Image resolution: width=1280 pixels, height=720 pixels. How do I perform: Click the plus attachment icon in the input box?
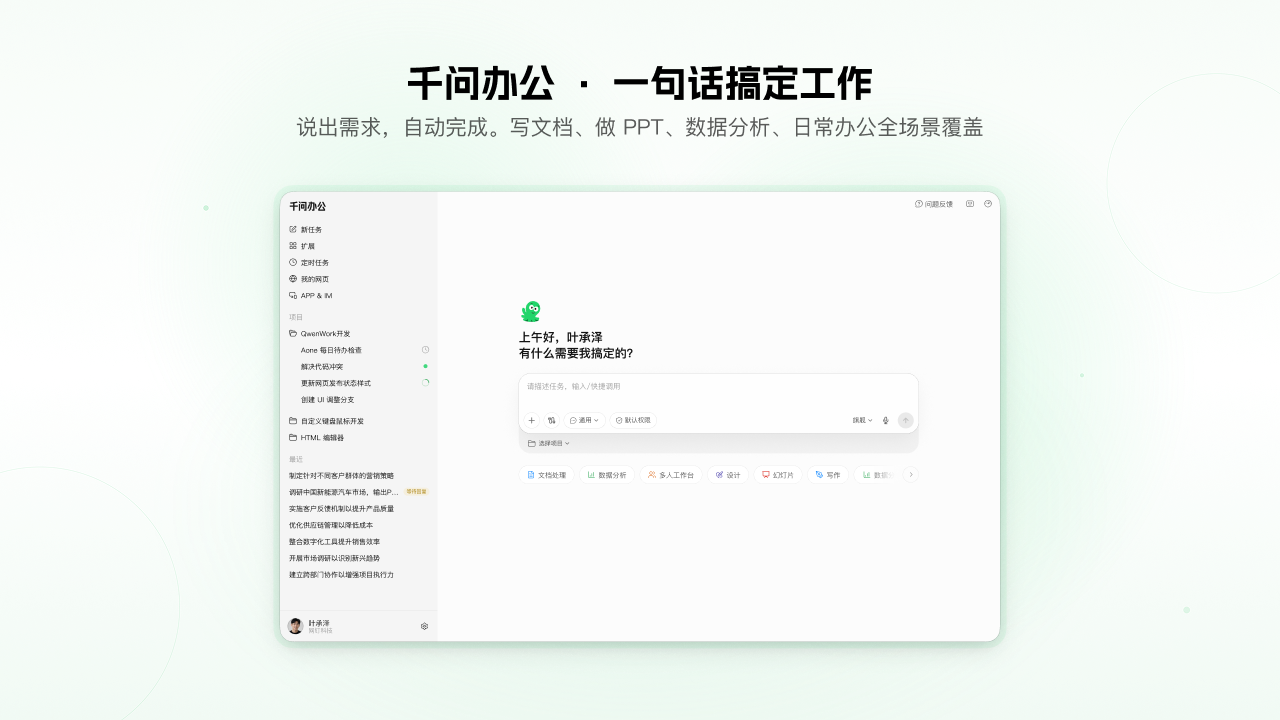(532, 421)
